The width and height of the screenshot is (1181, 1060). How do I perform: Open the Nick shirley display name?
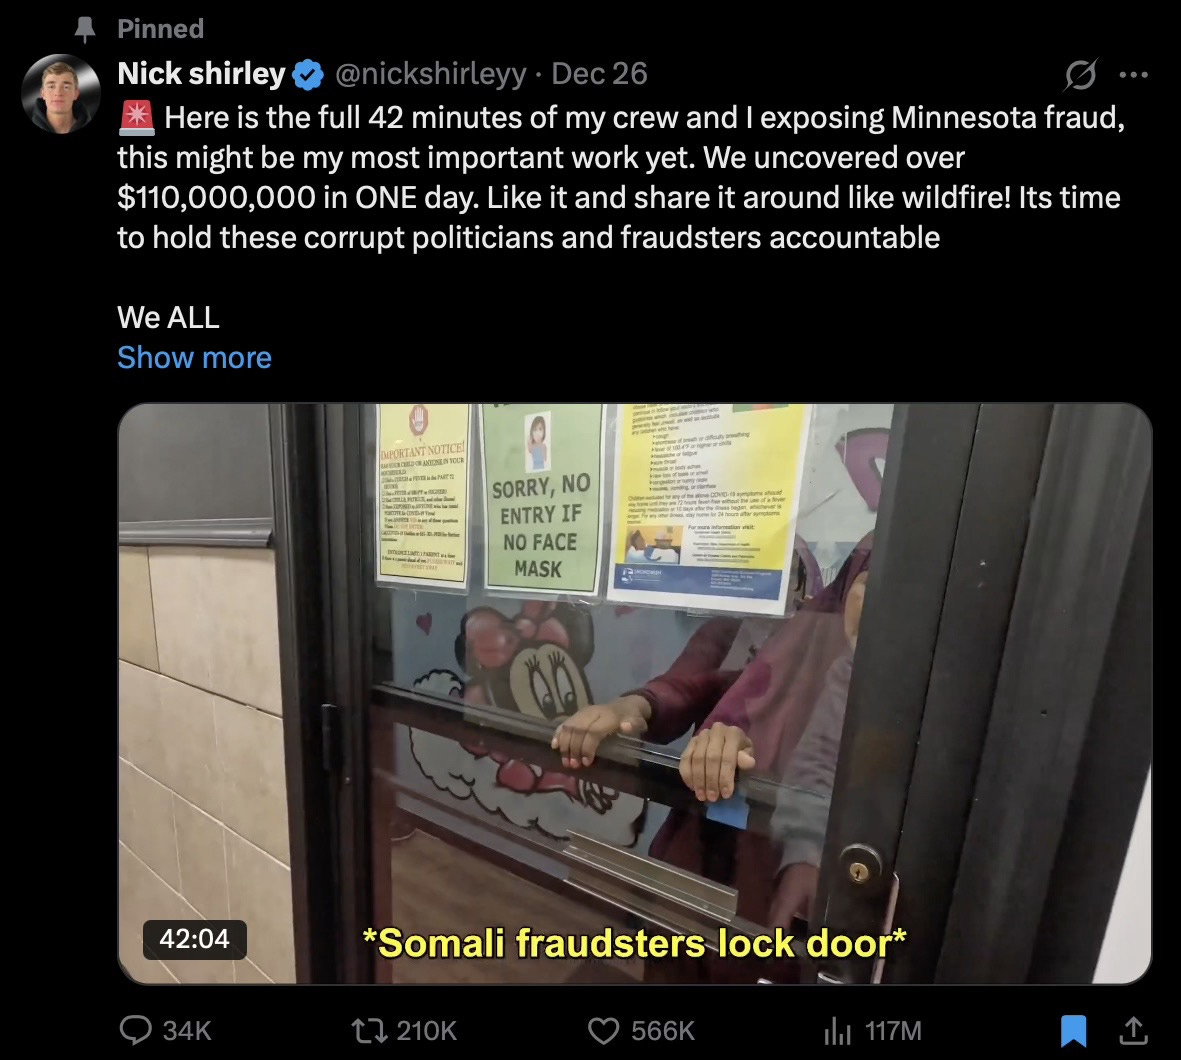coord(201,73)
